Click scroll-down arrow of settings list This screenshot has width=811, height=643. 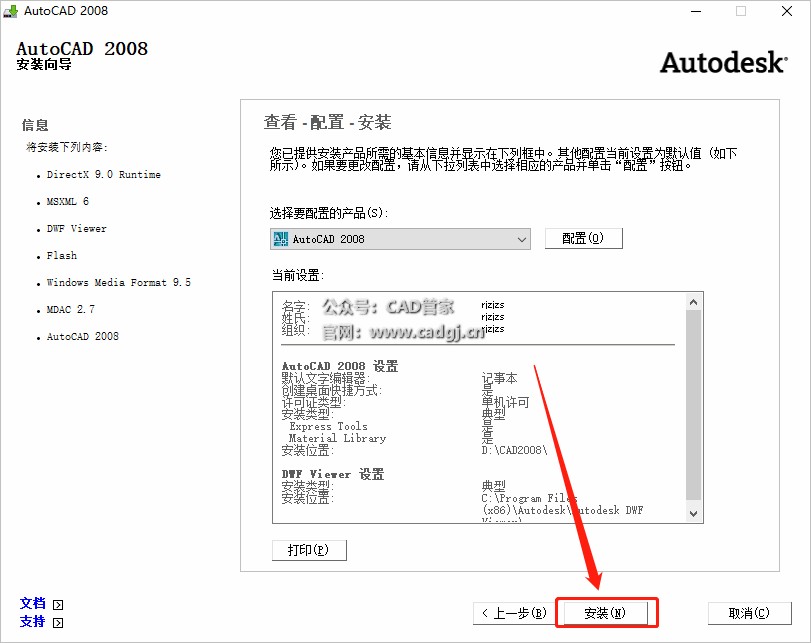point(694,514)
